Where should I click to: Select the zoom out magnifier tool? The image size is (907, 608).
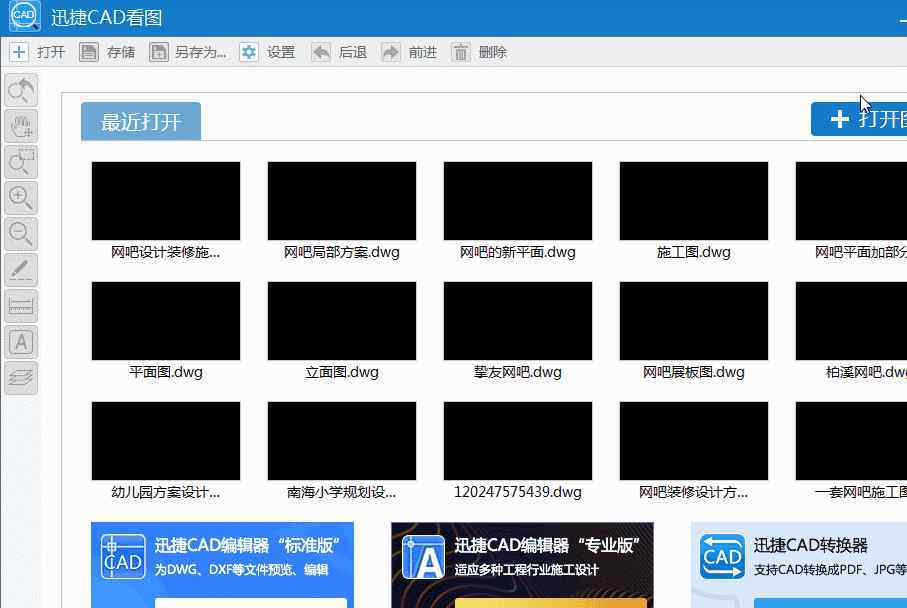tap(21, 234)
